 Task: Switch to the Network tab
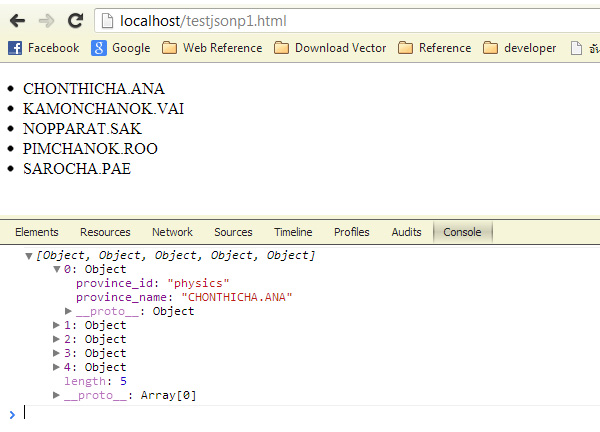pos(172,232)
